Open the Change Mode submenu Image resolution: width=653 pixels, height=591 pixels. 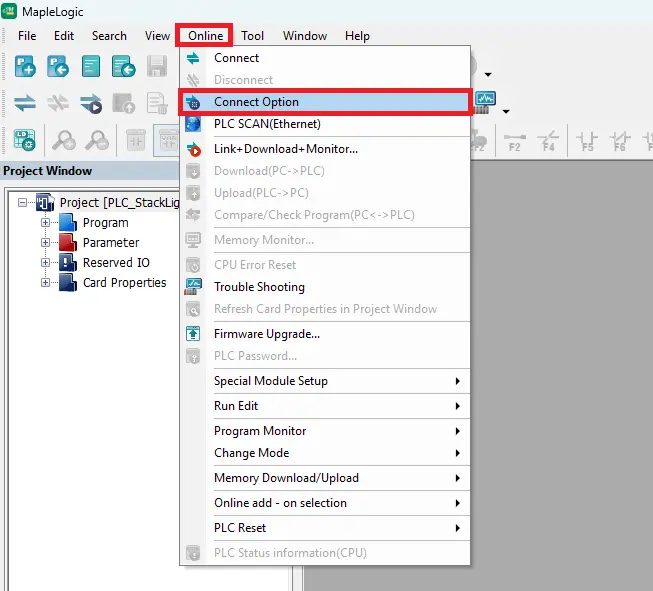[x=325, y=453]
